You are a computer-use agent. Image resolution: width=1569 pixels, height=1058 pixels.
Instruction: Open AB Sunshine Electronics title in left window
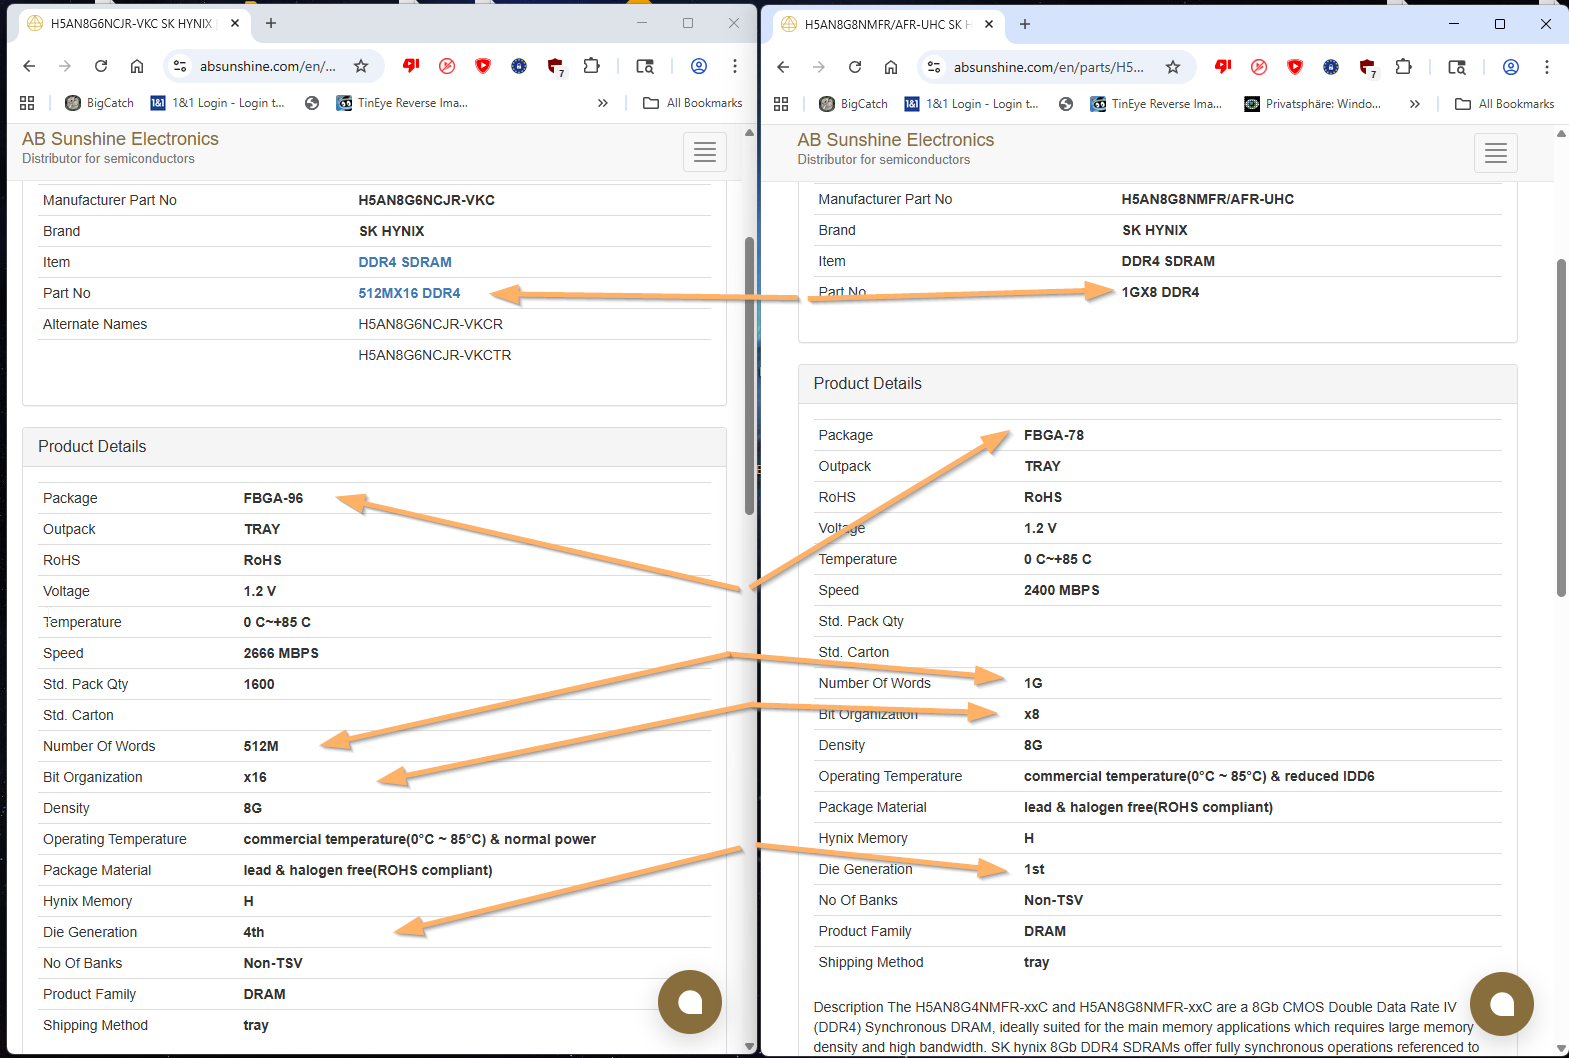[120, 139]
